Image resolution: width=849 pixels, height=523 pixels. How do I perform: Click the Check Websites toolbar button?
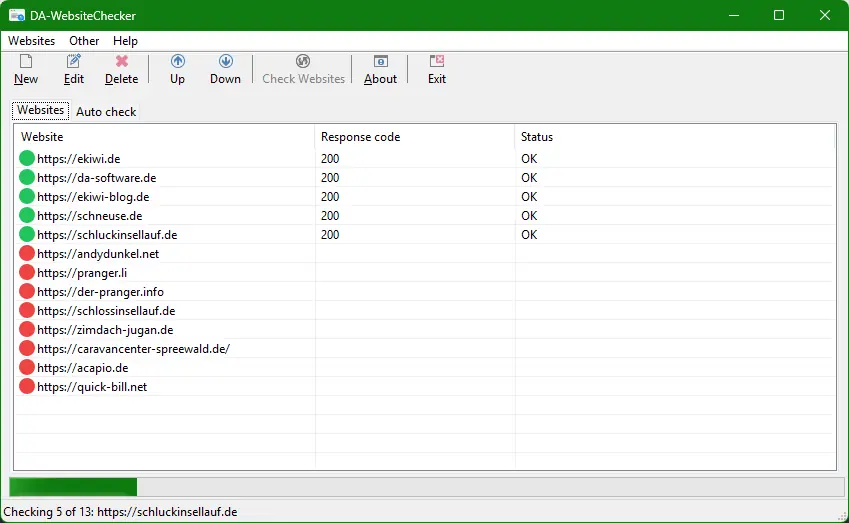point(303,69)
